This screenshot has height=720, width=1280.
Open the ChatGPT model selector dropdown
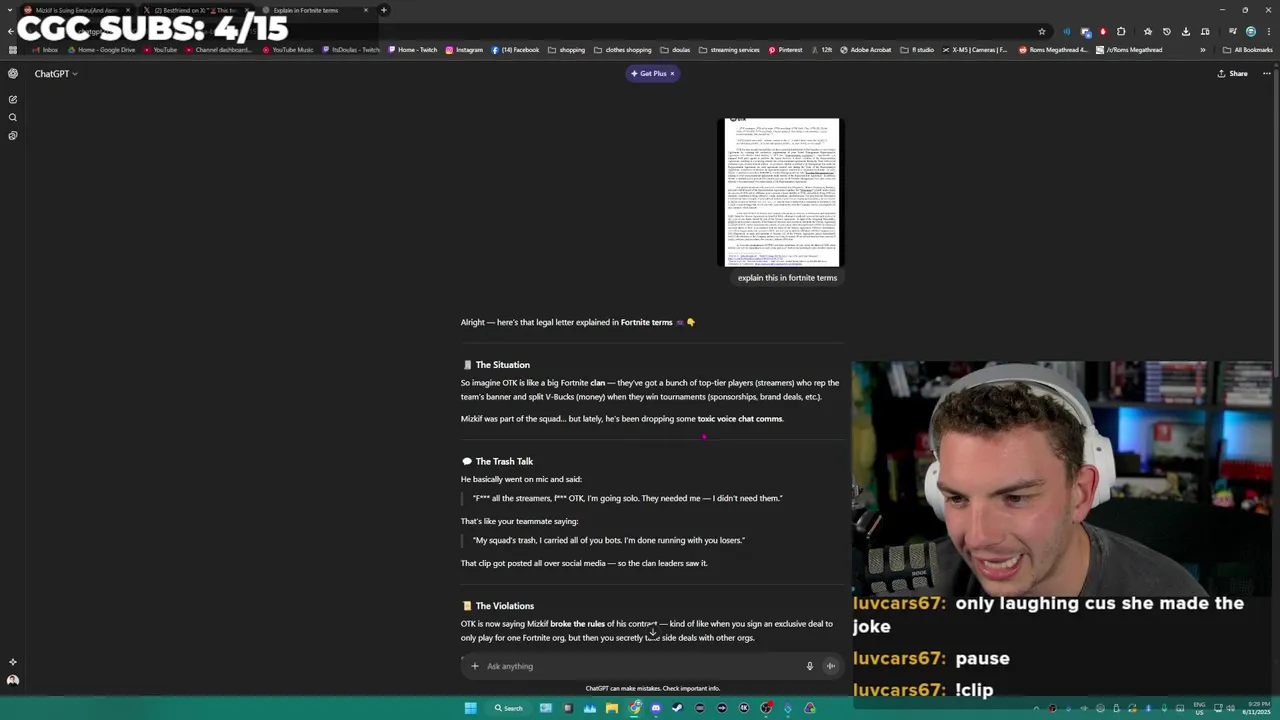point(56,74)
